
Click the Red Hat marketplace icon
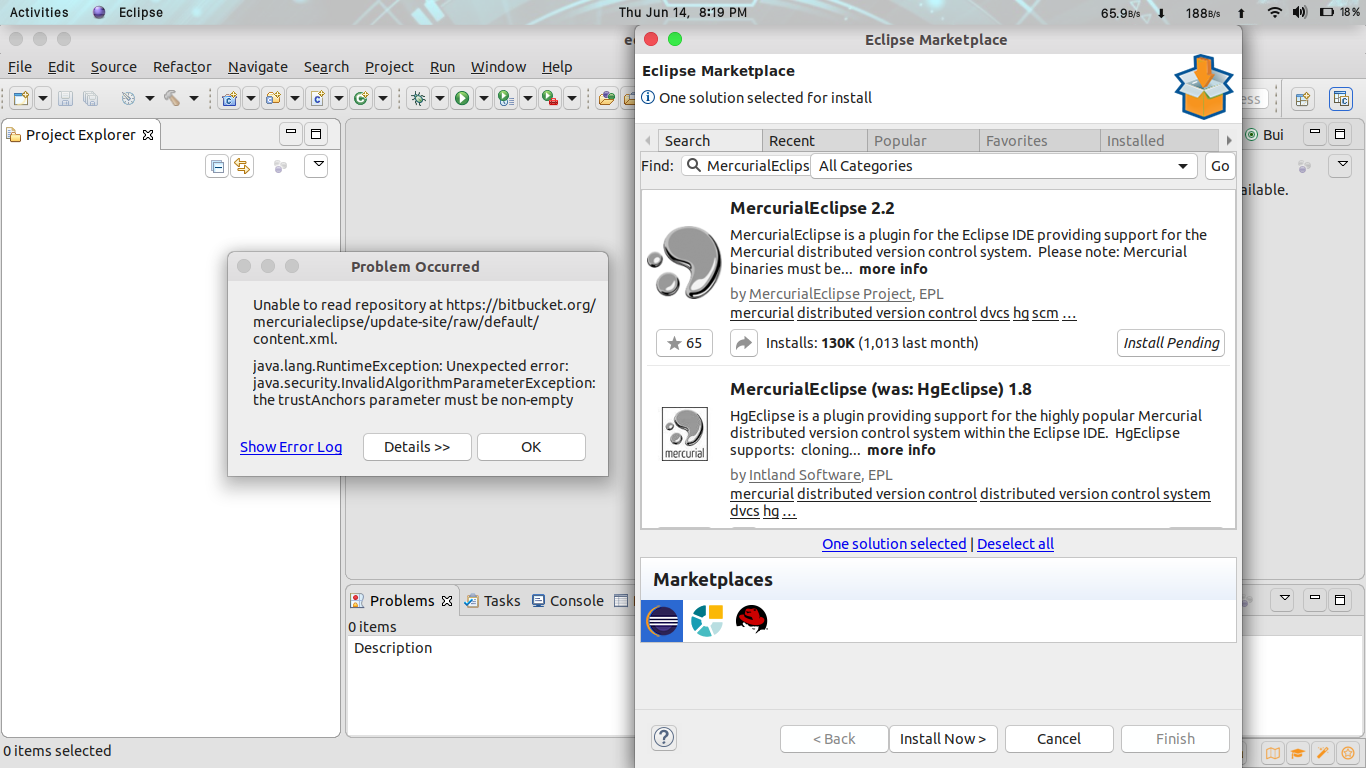tap(752, 621)
